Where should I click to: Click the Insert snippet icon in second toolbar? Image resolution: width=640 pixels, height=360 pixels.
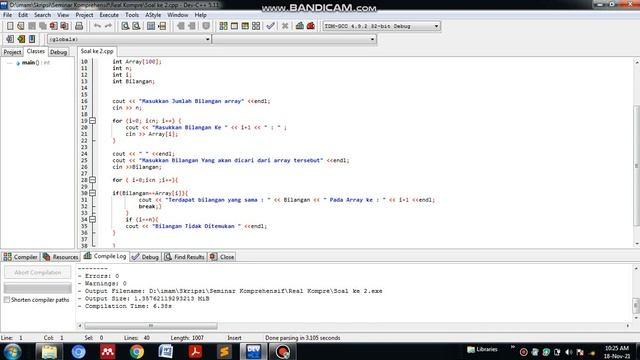point(10,39)
